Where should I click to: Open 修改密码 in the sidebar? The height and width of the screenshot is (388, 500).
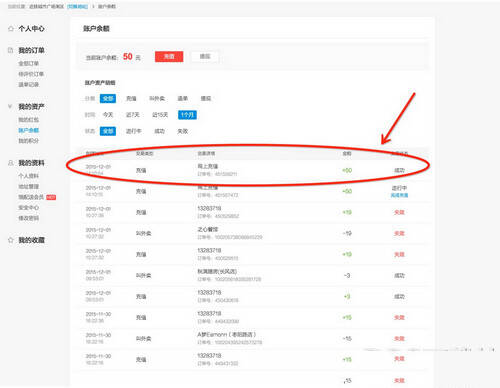[29, 218]
